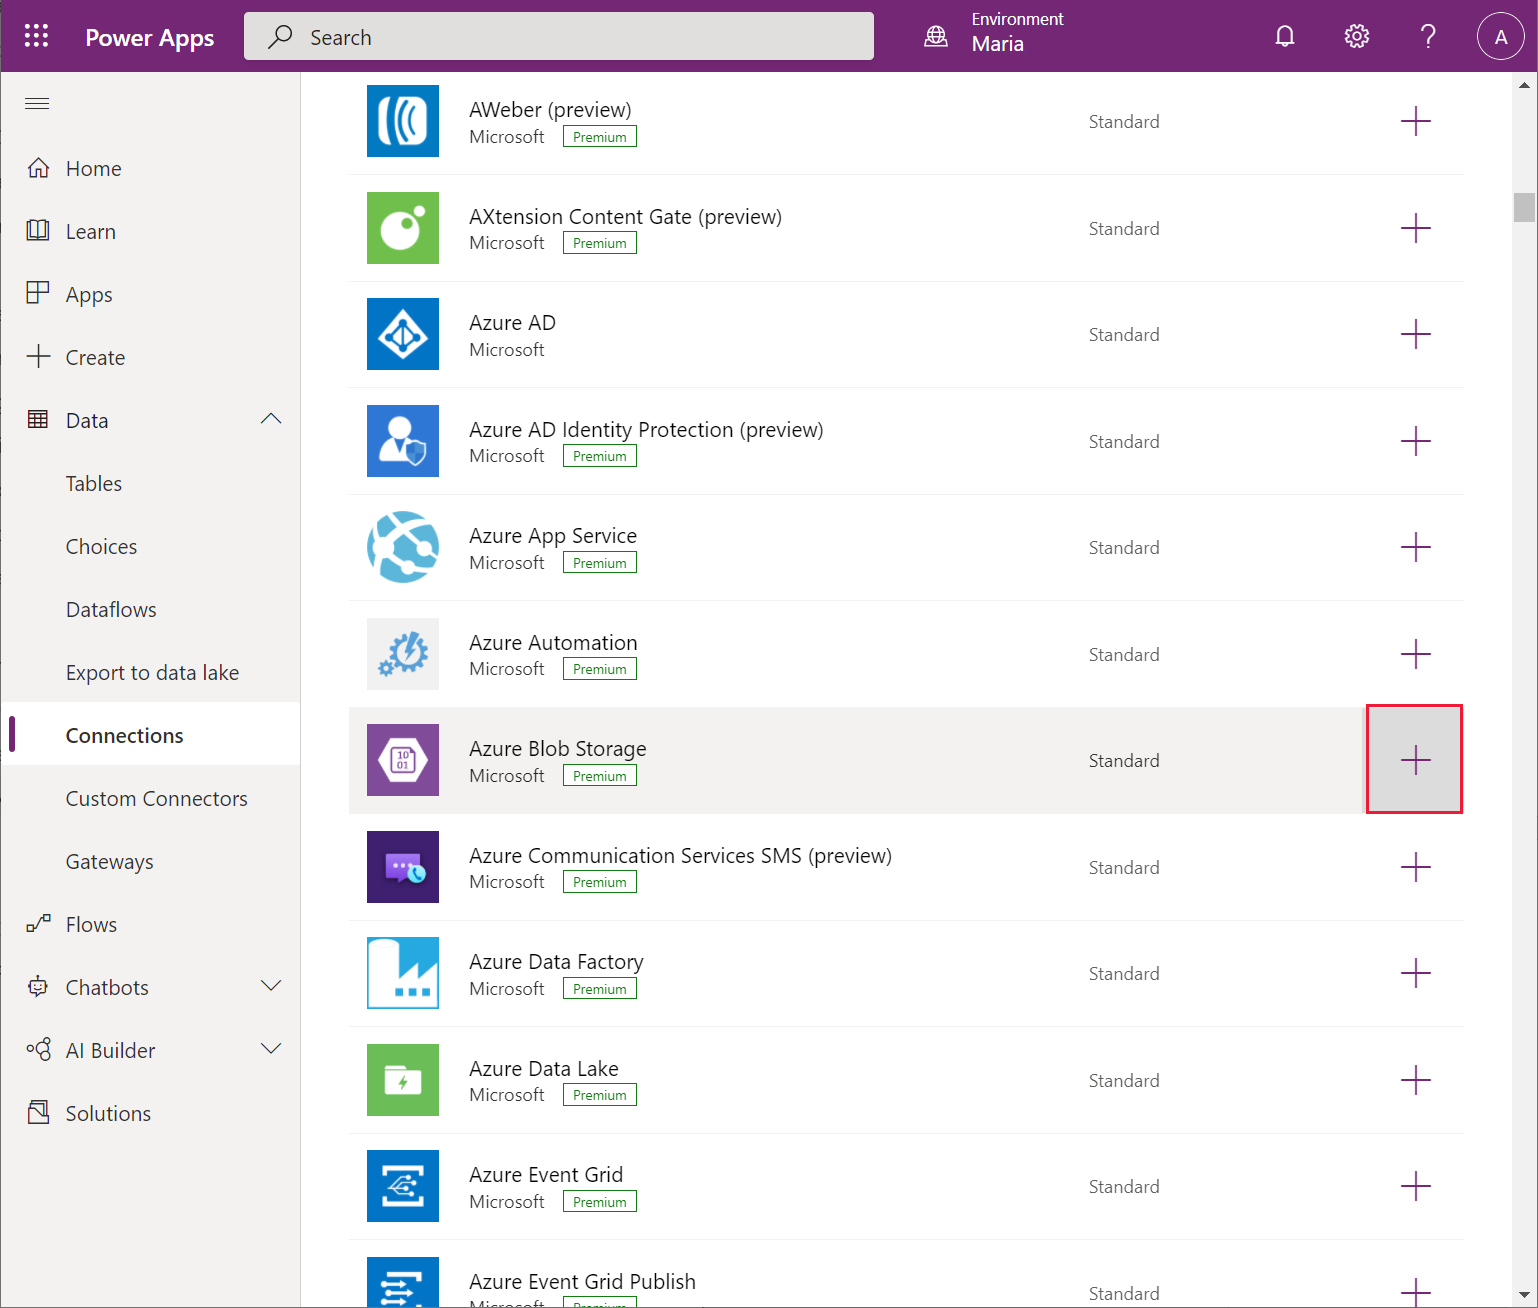The image size is (1538, 1308).
Task: Click the scrollbar up arrow
Action: click(x=1524, y=85)
